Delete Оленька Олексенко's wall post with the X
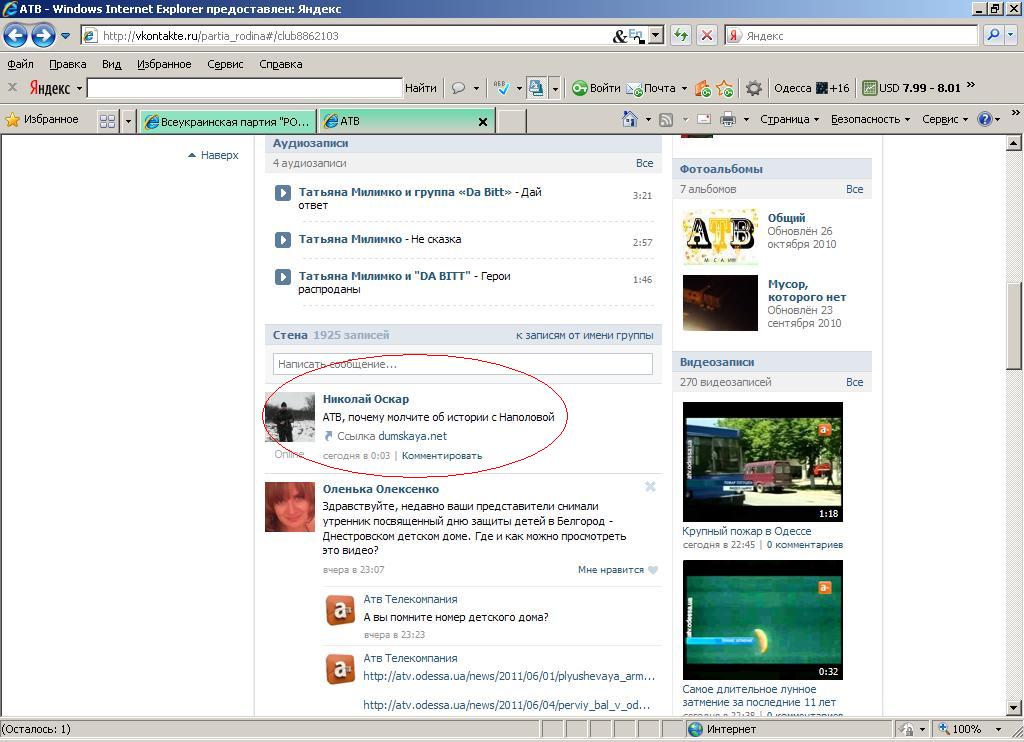 [650, 487]
